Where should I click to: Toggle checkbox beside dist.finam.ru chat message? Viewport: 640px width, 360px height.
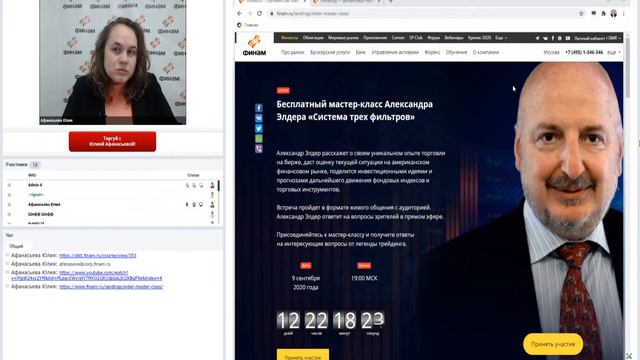[x=7, y=255]
